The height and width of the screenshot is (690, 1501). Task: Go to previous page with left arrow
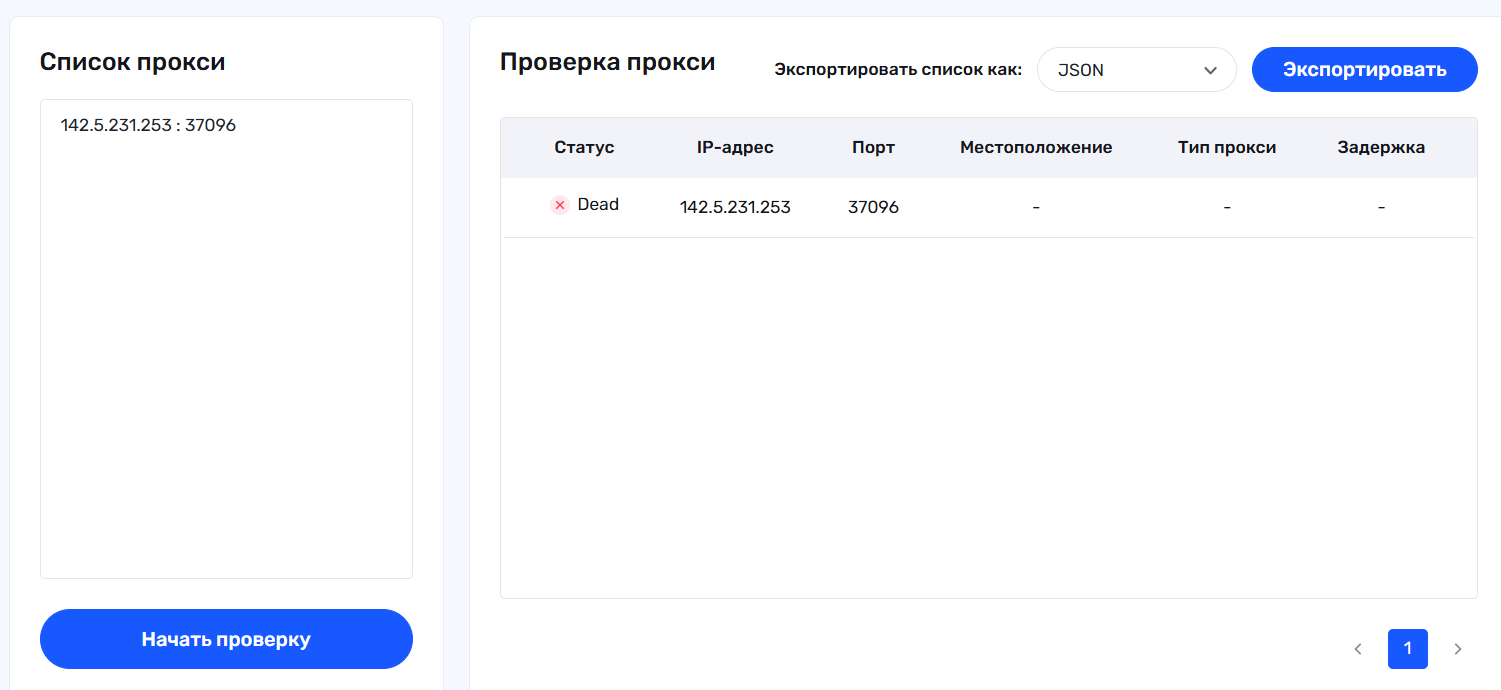pyautogui.click(x=1358, y=649)
